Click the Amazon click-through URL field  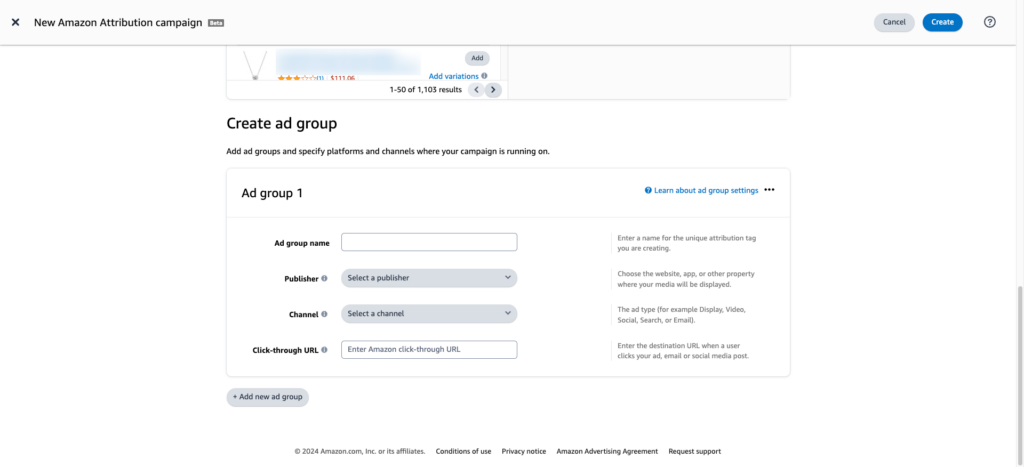pyautogui.click(x=429, y=349)
